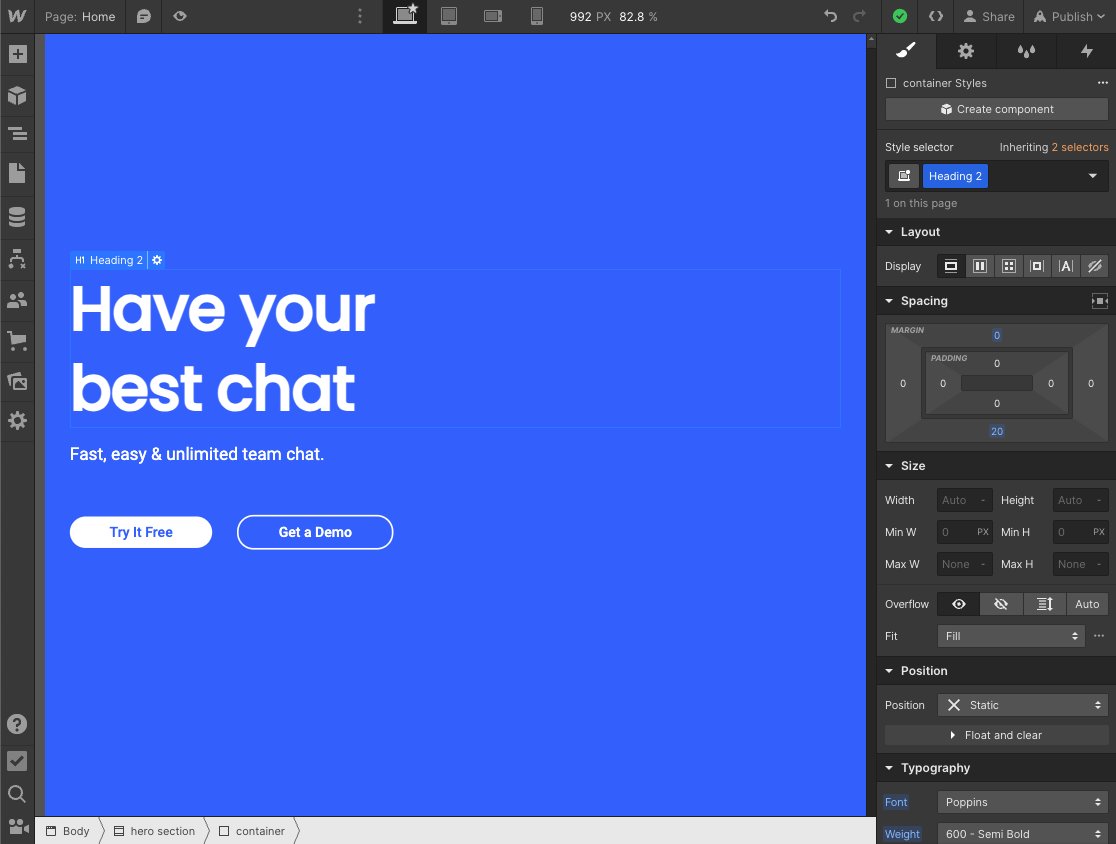
Task: Set overflow to Scroll
Action: coord(1045,604)
